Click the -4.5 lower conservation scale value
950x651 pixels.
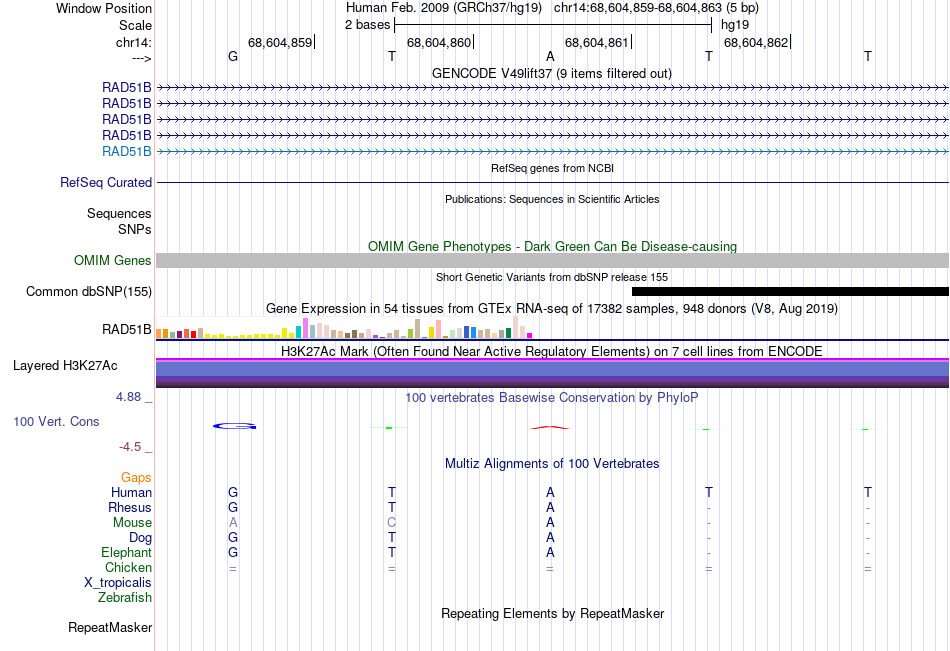tap(130, 447)
